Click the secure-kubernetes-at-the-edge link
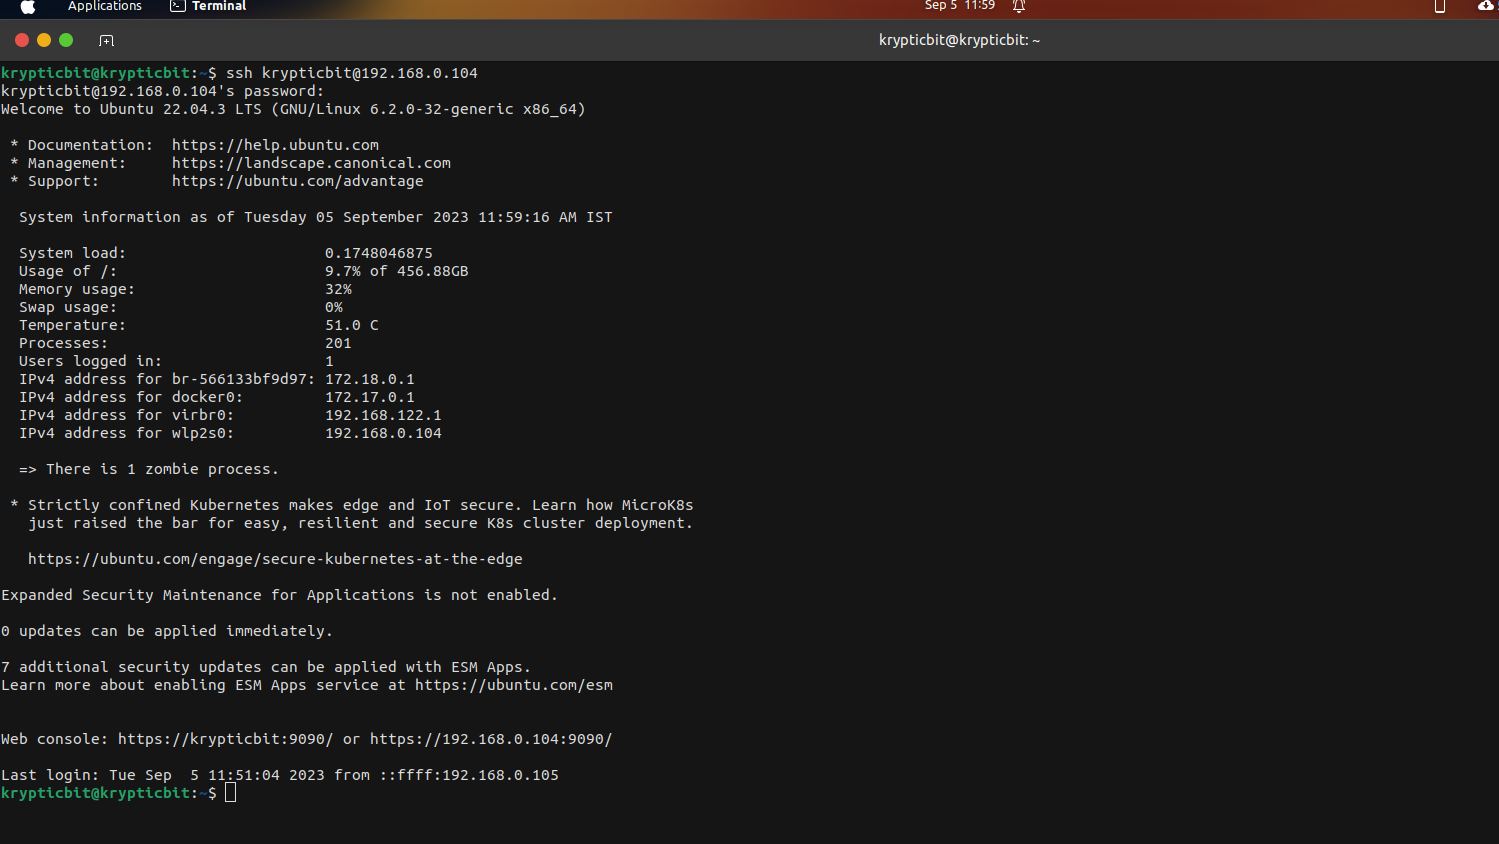Viewport: 1499px width, 844px height. click(x=276, y=558)
